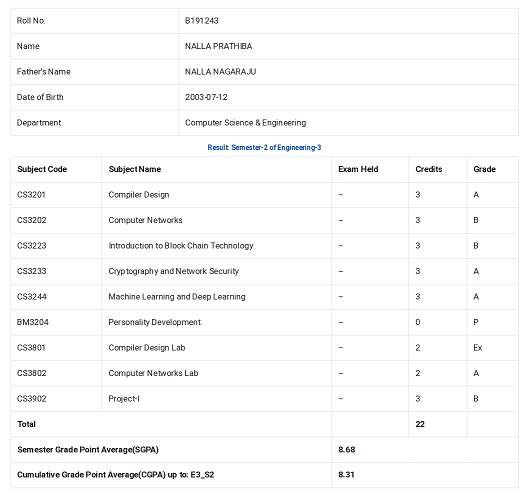
Task: Click the Ex grade for Compiler Design Lab
Action: pyautogui.click(x=478, y=348)
